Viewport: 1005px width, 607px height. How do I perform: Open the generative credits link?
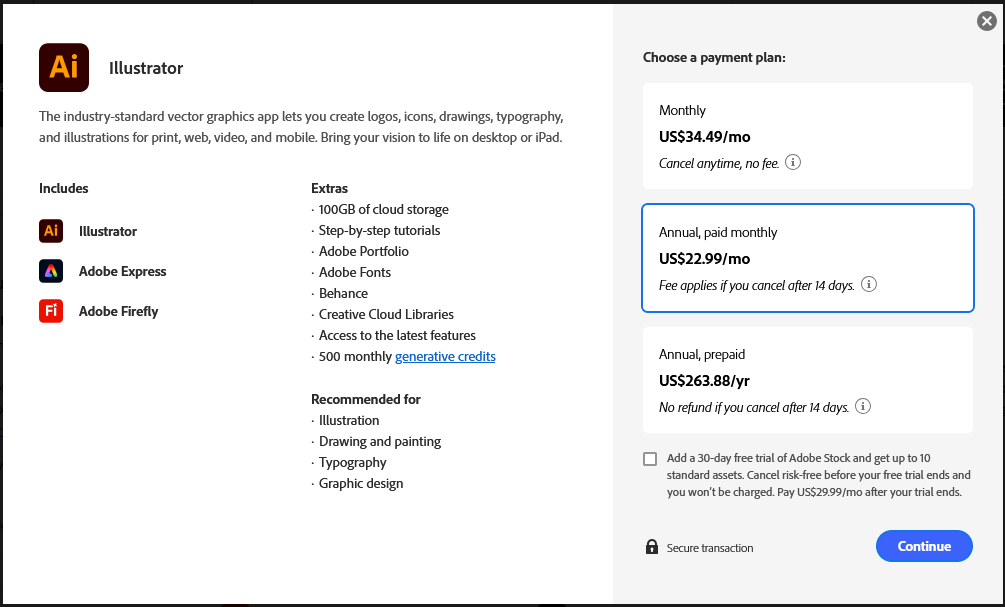point(445,356)
